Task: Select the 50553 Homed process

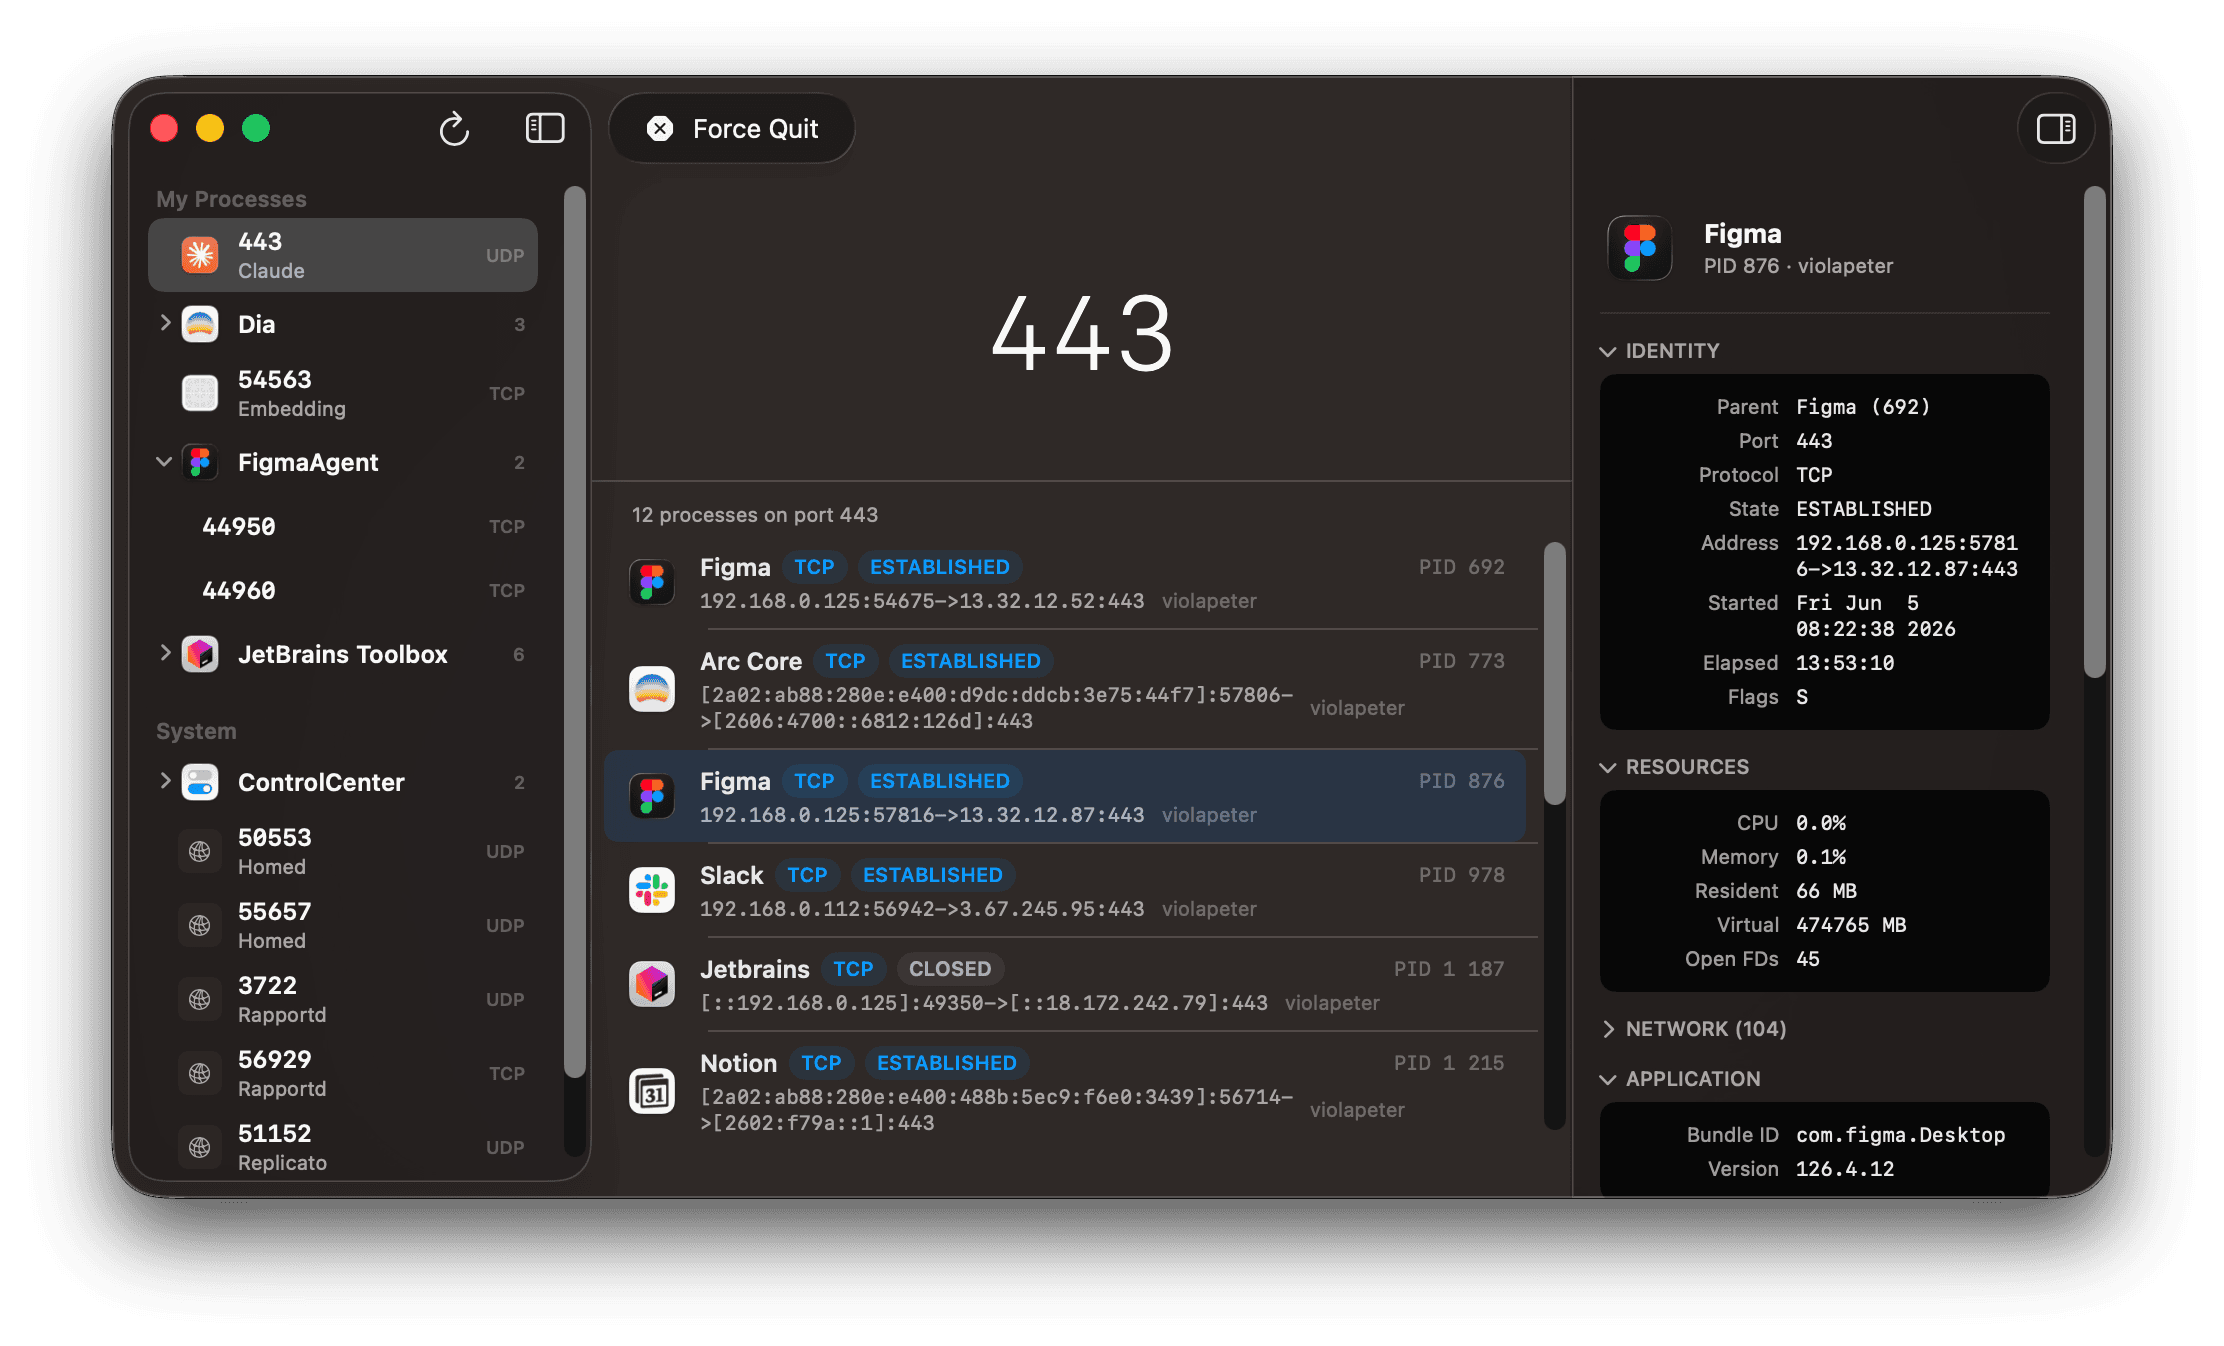Action: pyautogui.click(x=343, y=851)
